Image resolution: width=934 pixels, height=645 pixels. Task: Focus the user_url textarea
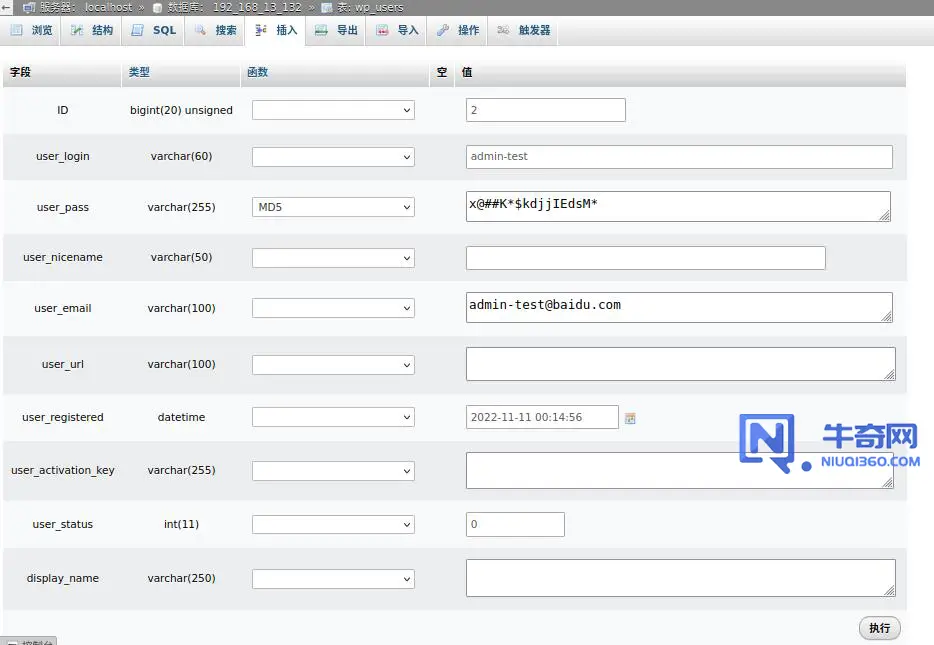pos(680,364)
